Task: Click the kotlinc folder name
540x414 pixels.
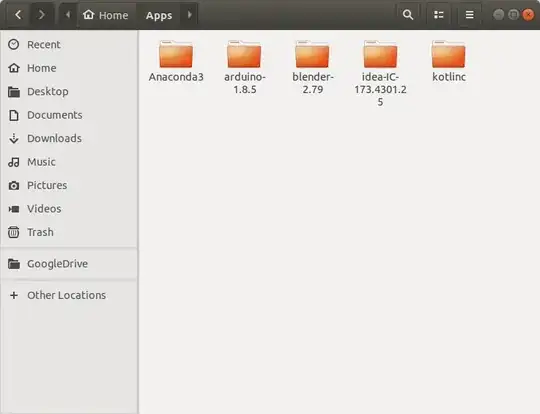Action: [449, 77]
